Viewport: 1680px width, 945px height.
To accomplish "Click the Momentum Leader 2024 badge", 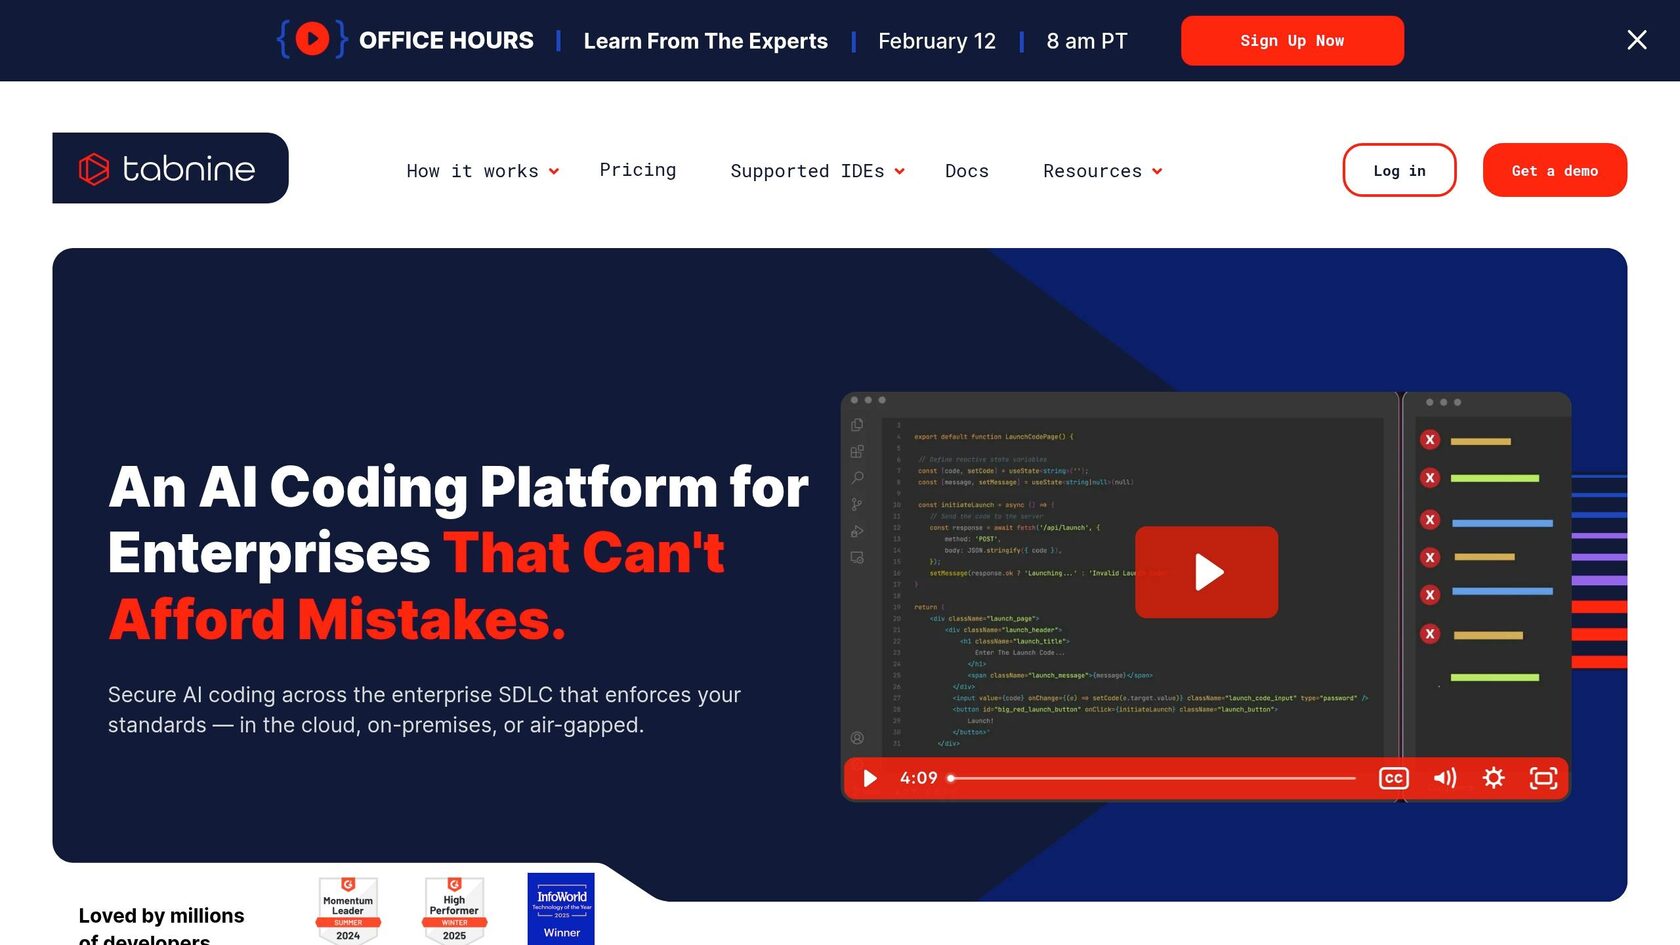I will [x=348, y=910].
